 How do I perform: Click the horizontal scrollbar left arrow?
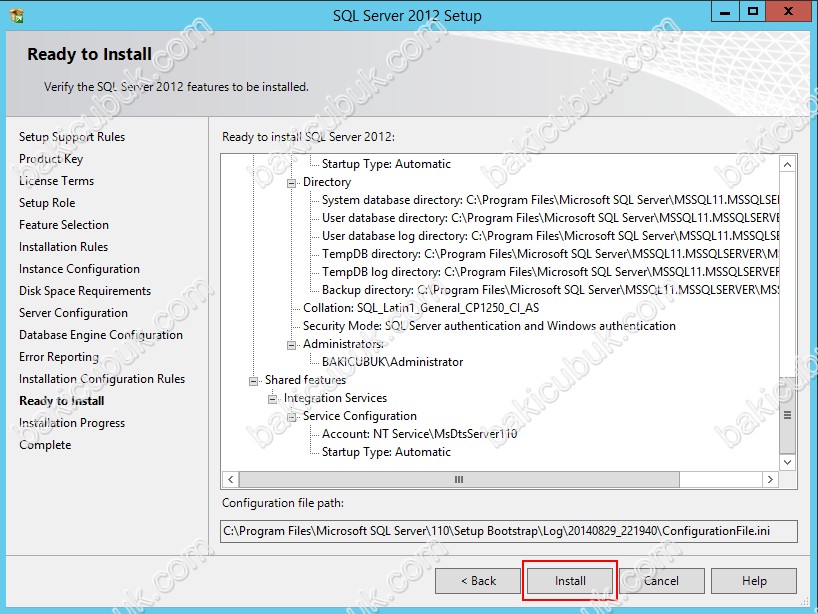tap(230, 479)
